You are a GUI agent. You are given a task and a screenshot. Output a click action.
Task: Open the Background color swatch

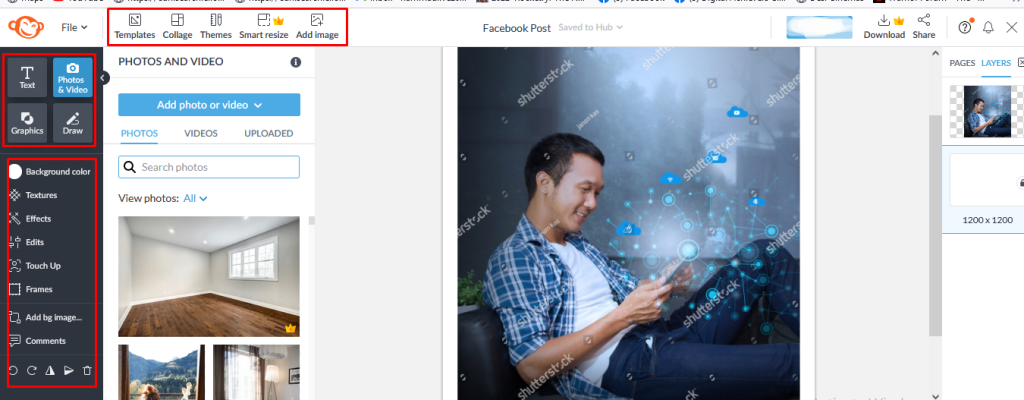pos(15,172)
